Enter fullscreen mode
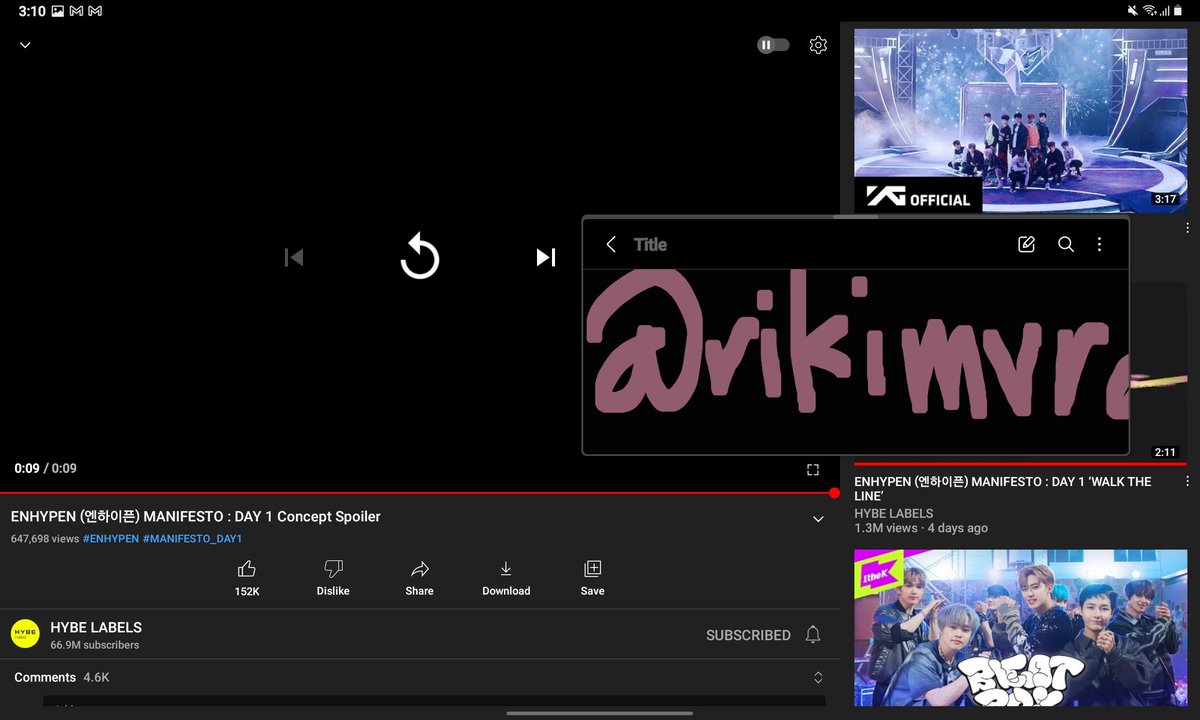This screenshot has width=1200, height=720. click(x=813, y=469)
